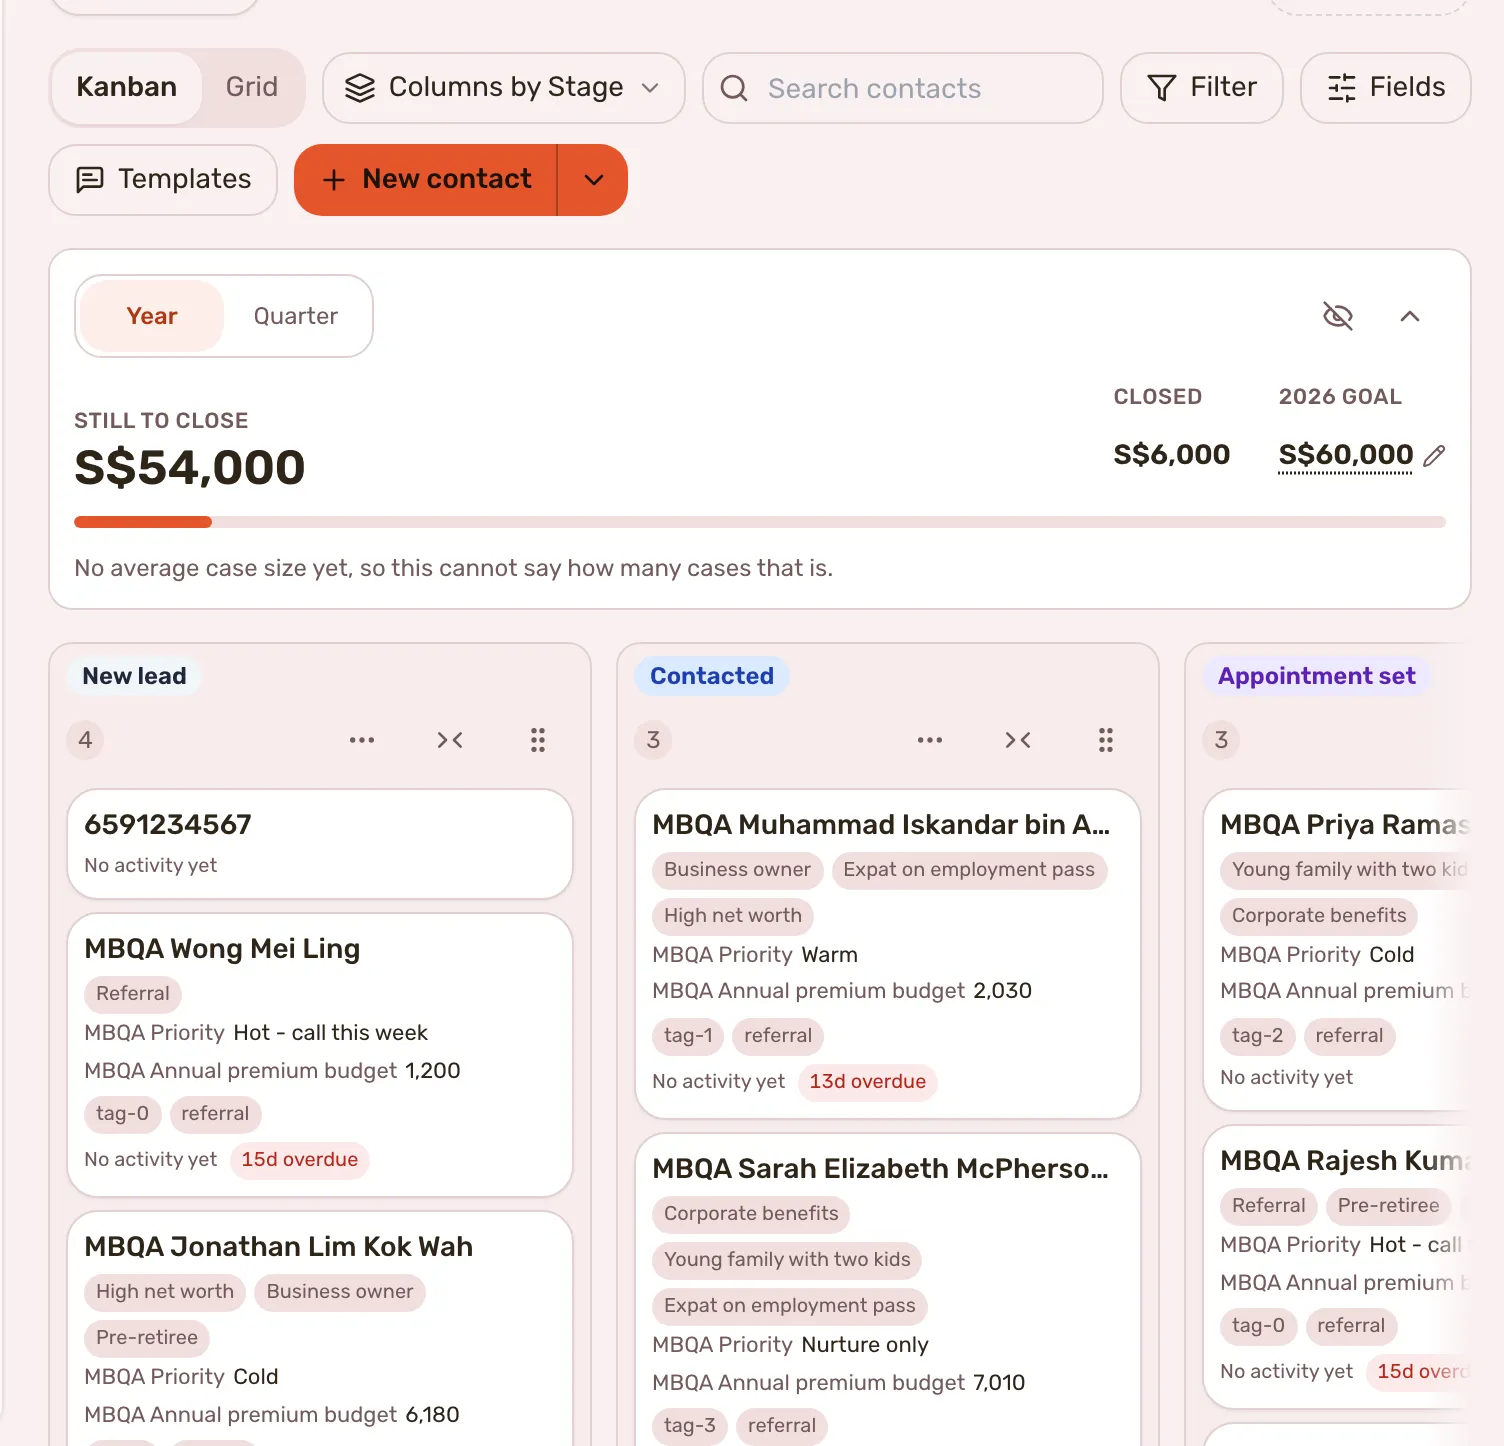Screen dimensions: 1504x1446
Task: Open the Columns by Stage dropdown
Action: [504, 88]
